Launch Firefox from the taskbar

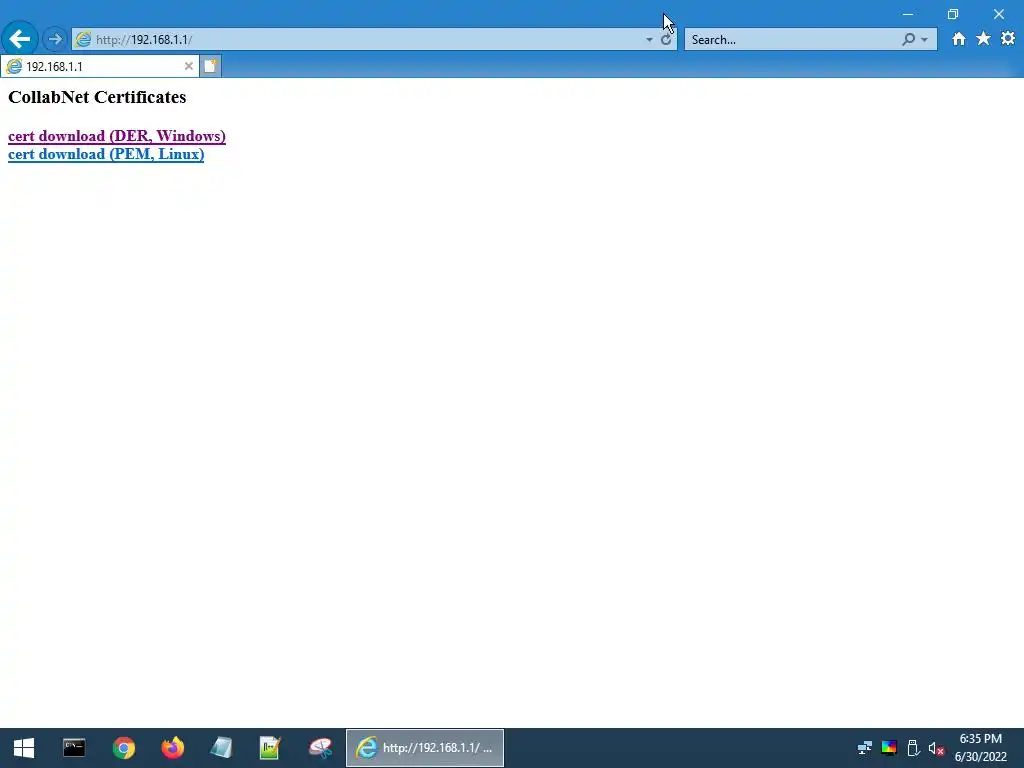(x=172, y=748)
